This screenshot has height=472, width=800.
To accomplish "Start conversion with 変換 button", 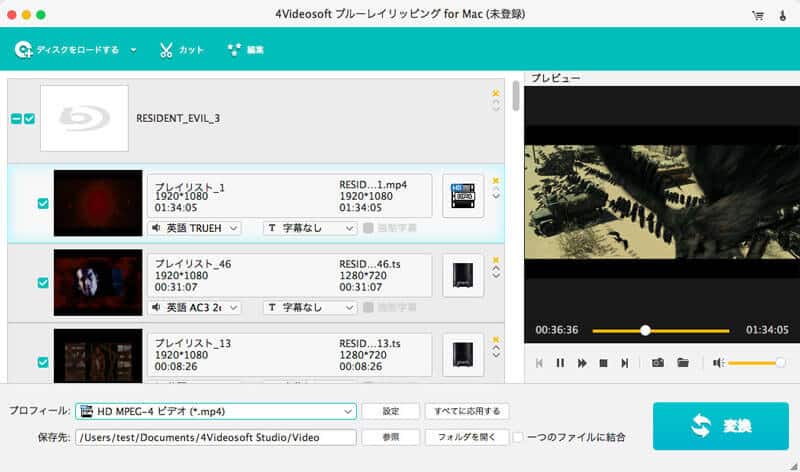I will point(720,426).
